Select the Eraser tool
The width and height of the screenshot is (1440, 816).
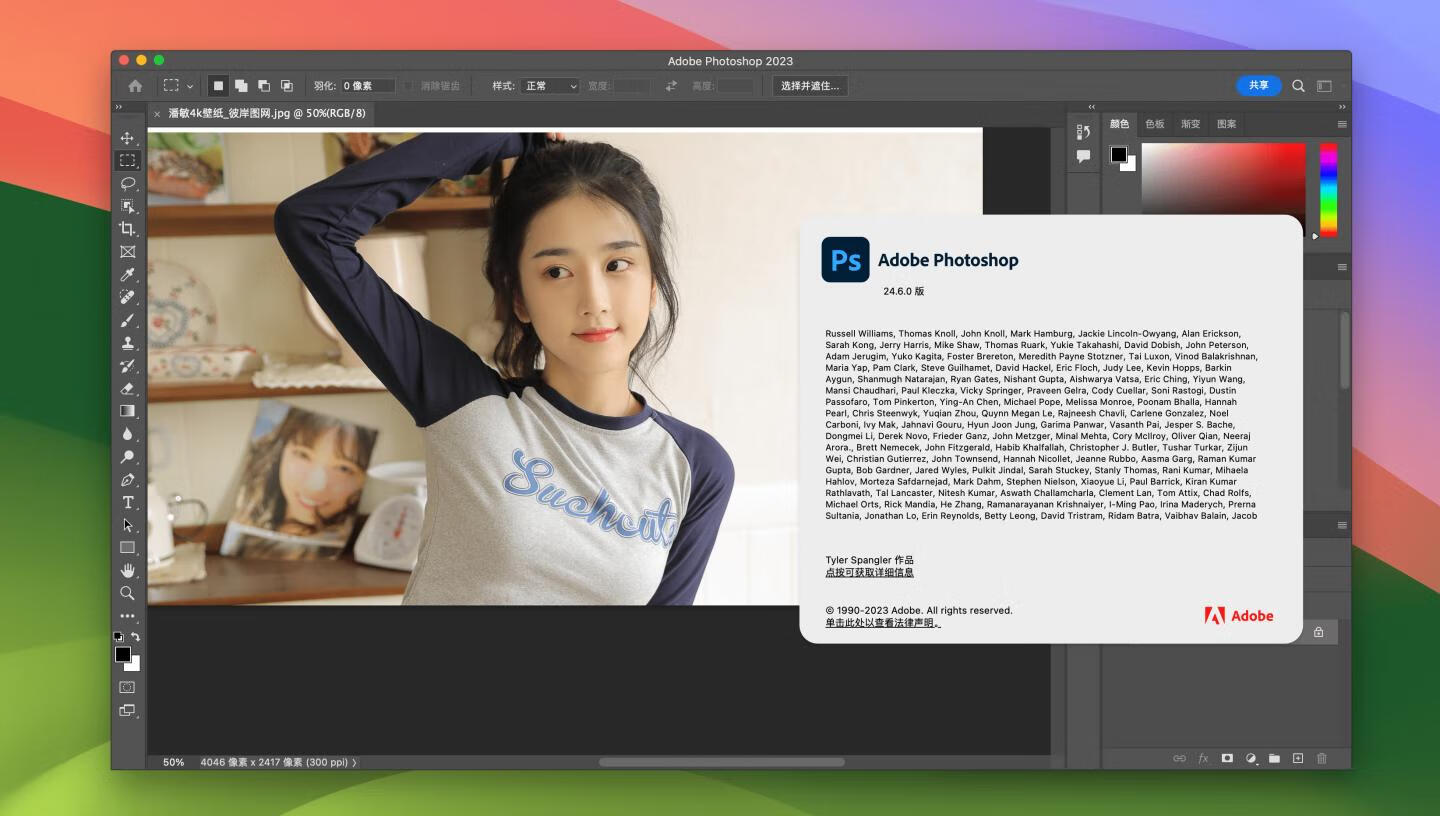[127, 388]
